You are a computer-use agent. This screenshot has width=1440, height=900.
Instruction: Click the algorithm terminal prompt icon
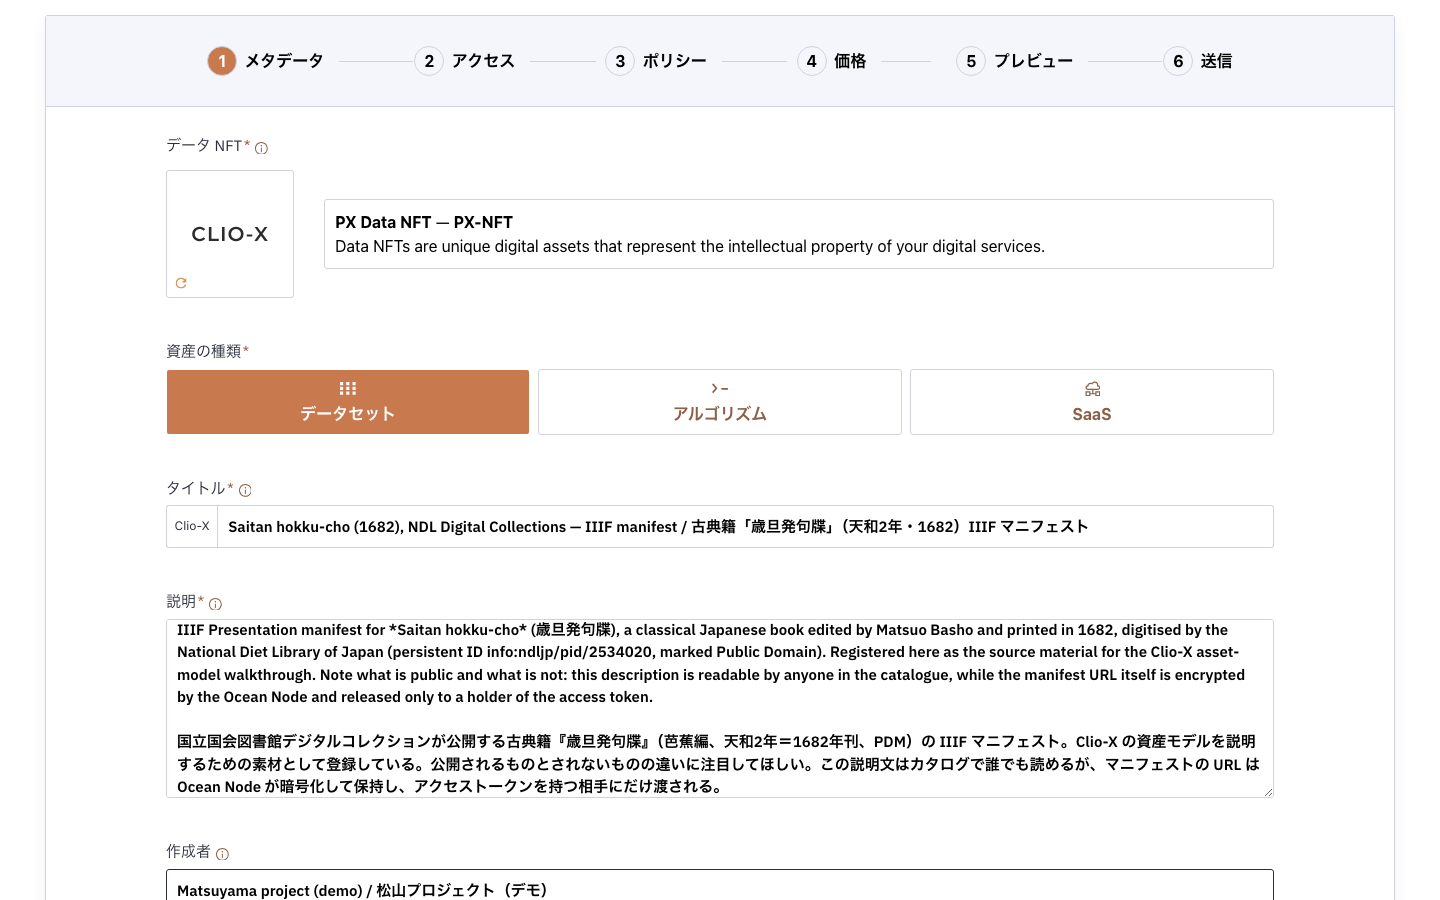click(720, 388)
